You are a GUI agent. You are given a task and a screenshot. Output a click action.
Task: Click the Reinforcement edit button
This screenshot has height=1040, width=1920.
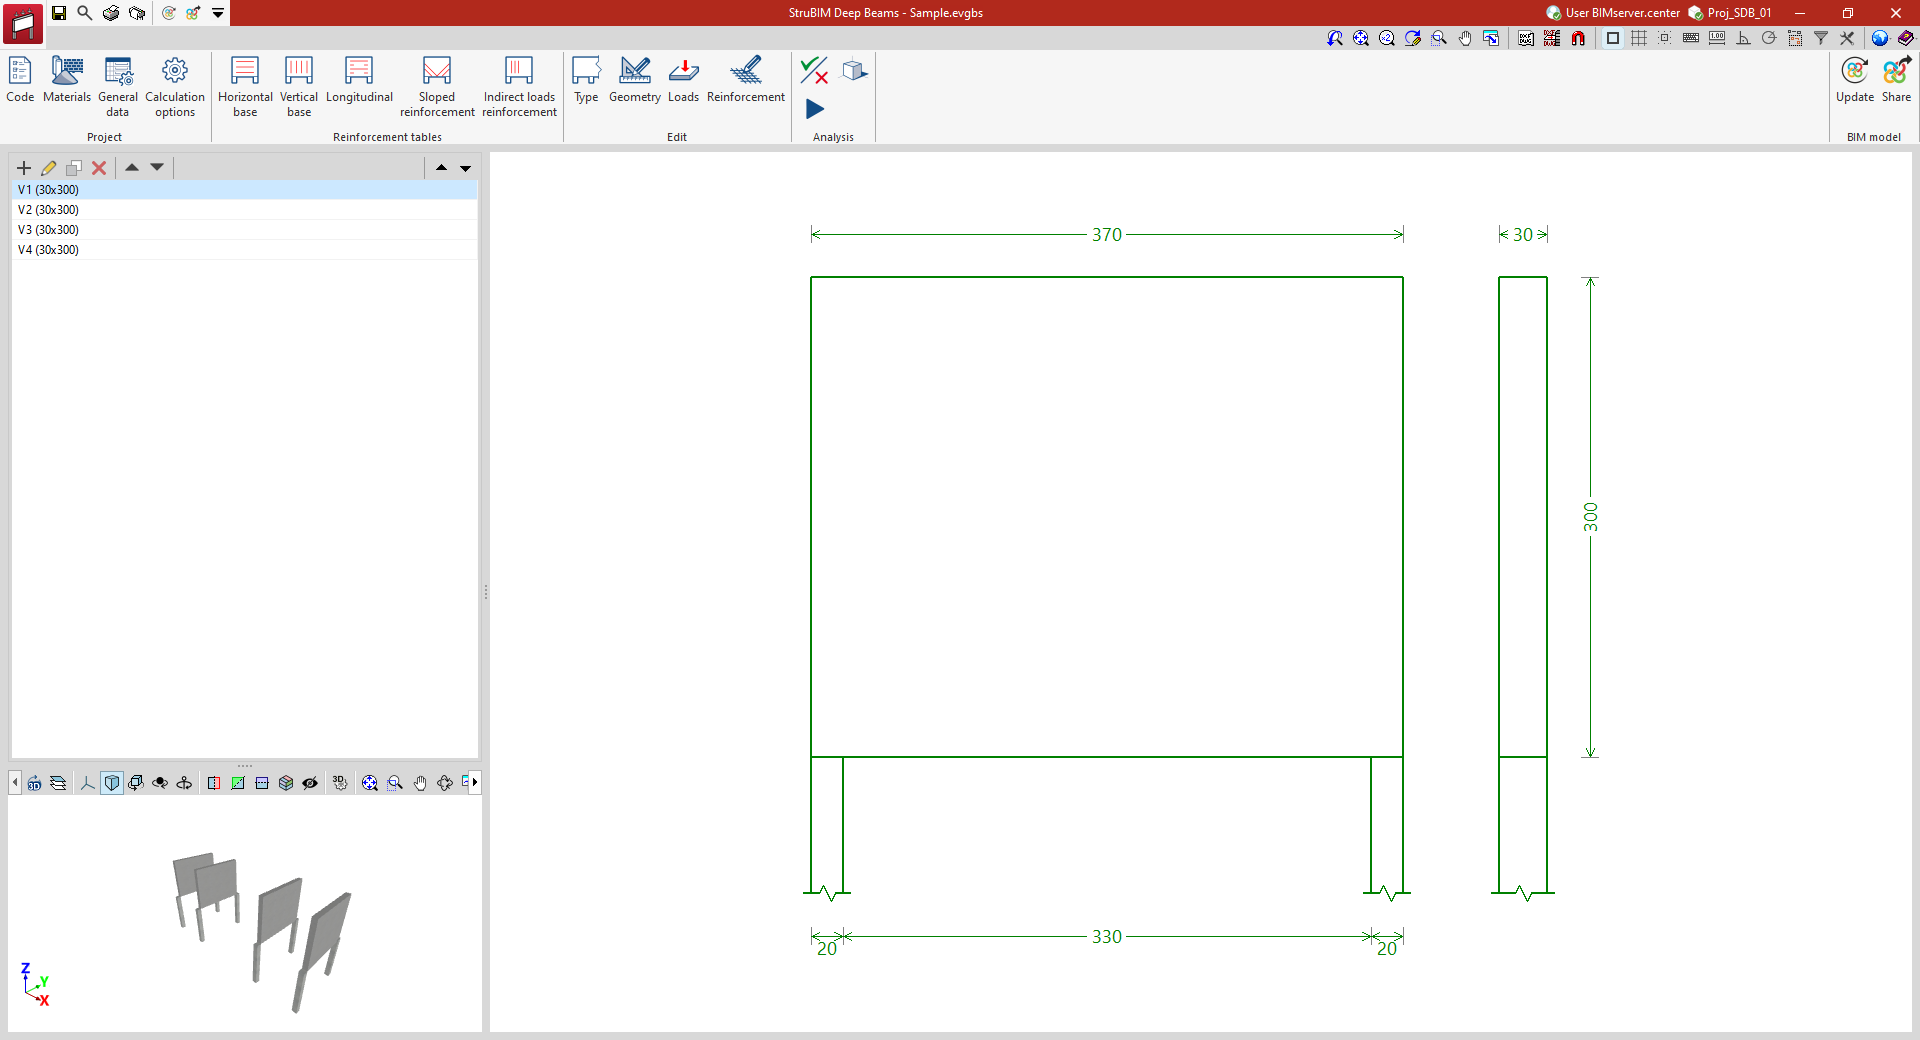pos(746,80)
